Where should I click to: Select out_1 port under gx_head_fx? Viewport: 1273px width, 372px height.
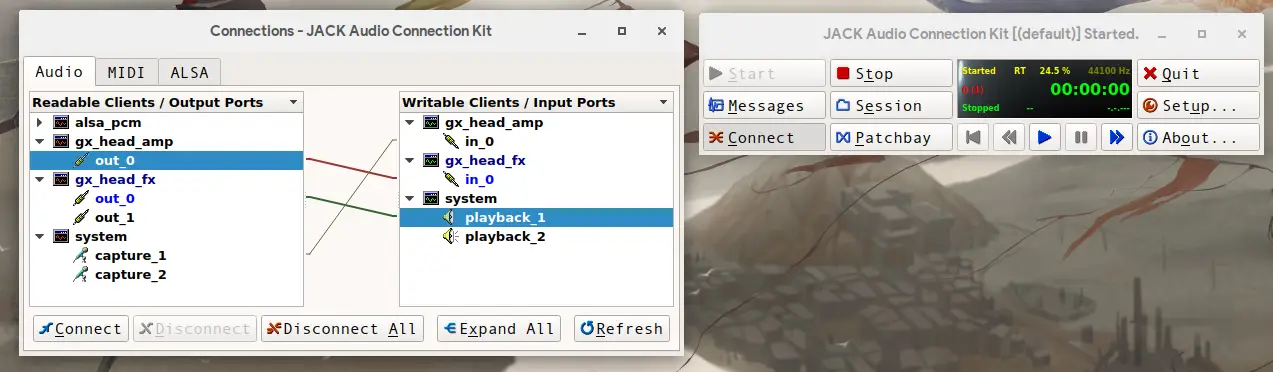click(115, 217)
